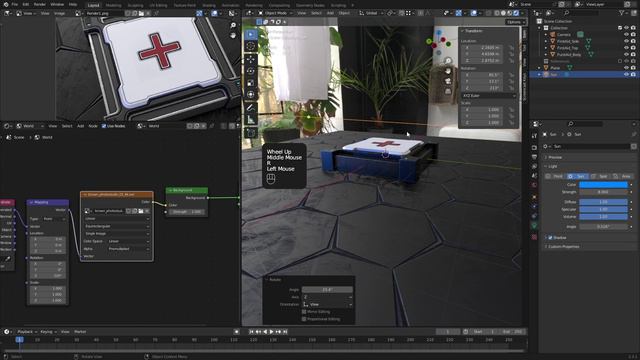The width and height of the screenshot is (640, 360).
Task: Open the Object Data light properties tab
Action: pyautogui.click(x=534, y=225)
